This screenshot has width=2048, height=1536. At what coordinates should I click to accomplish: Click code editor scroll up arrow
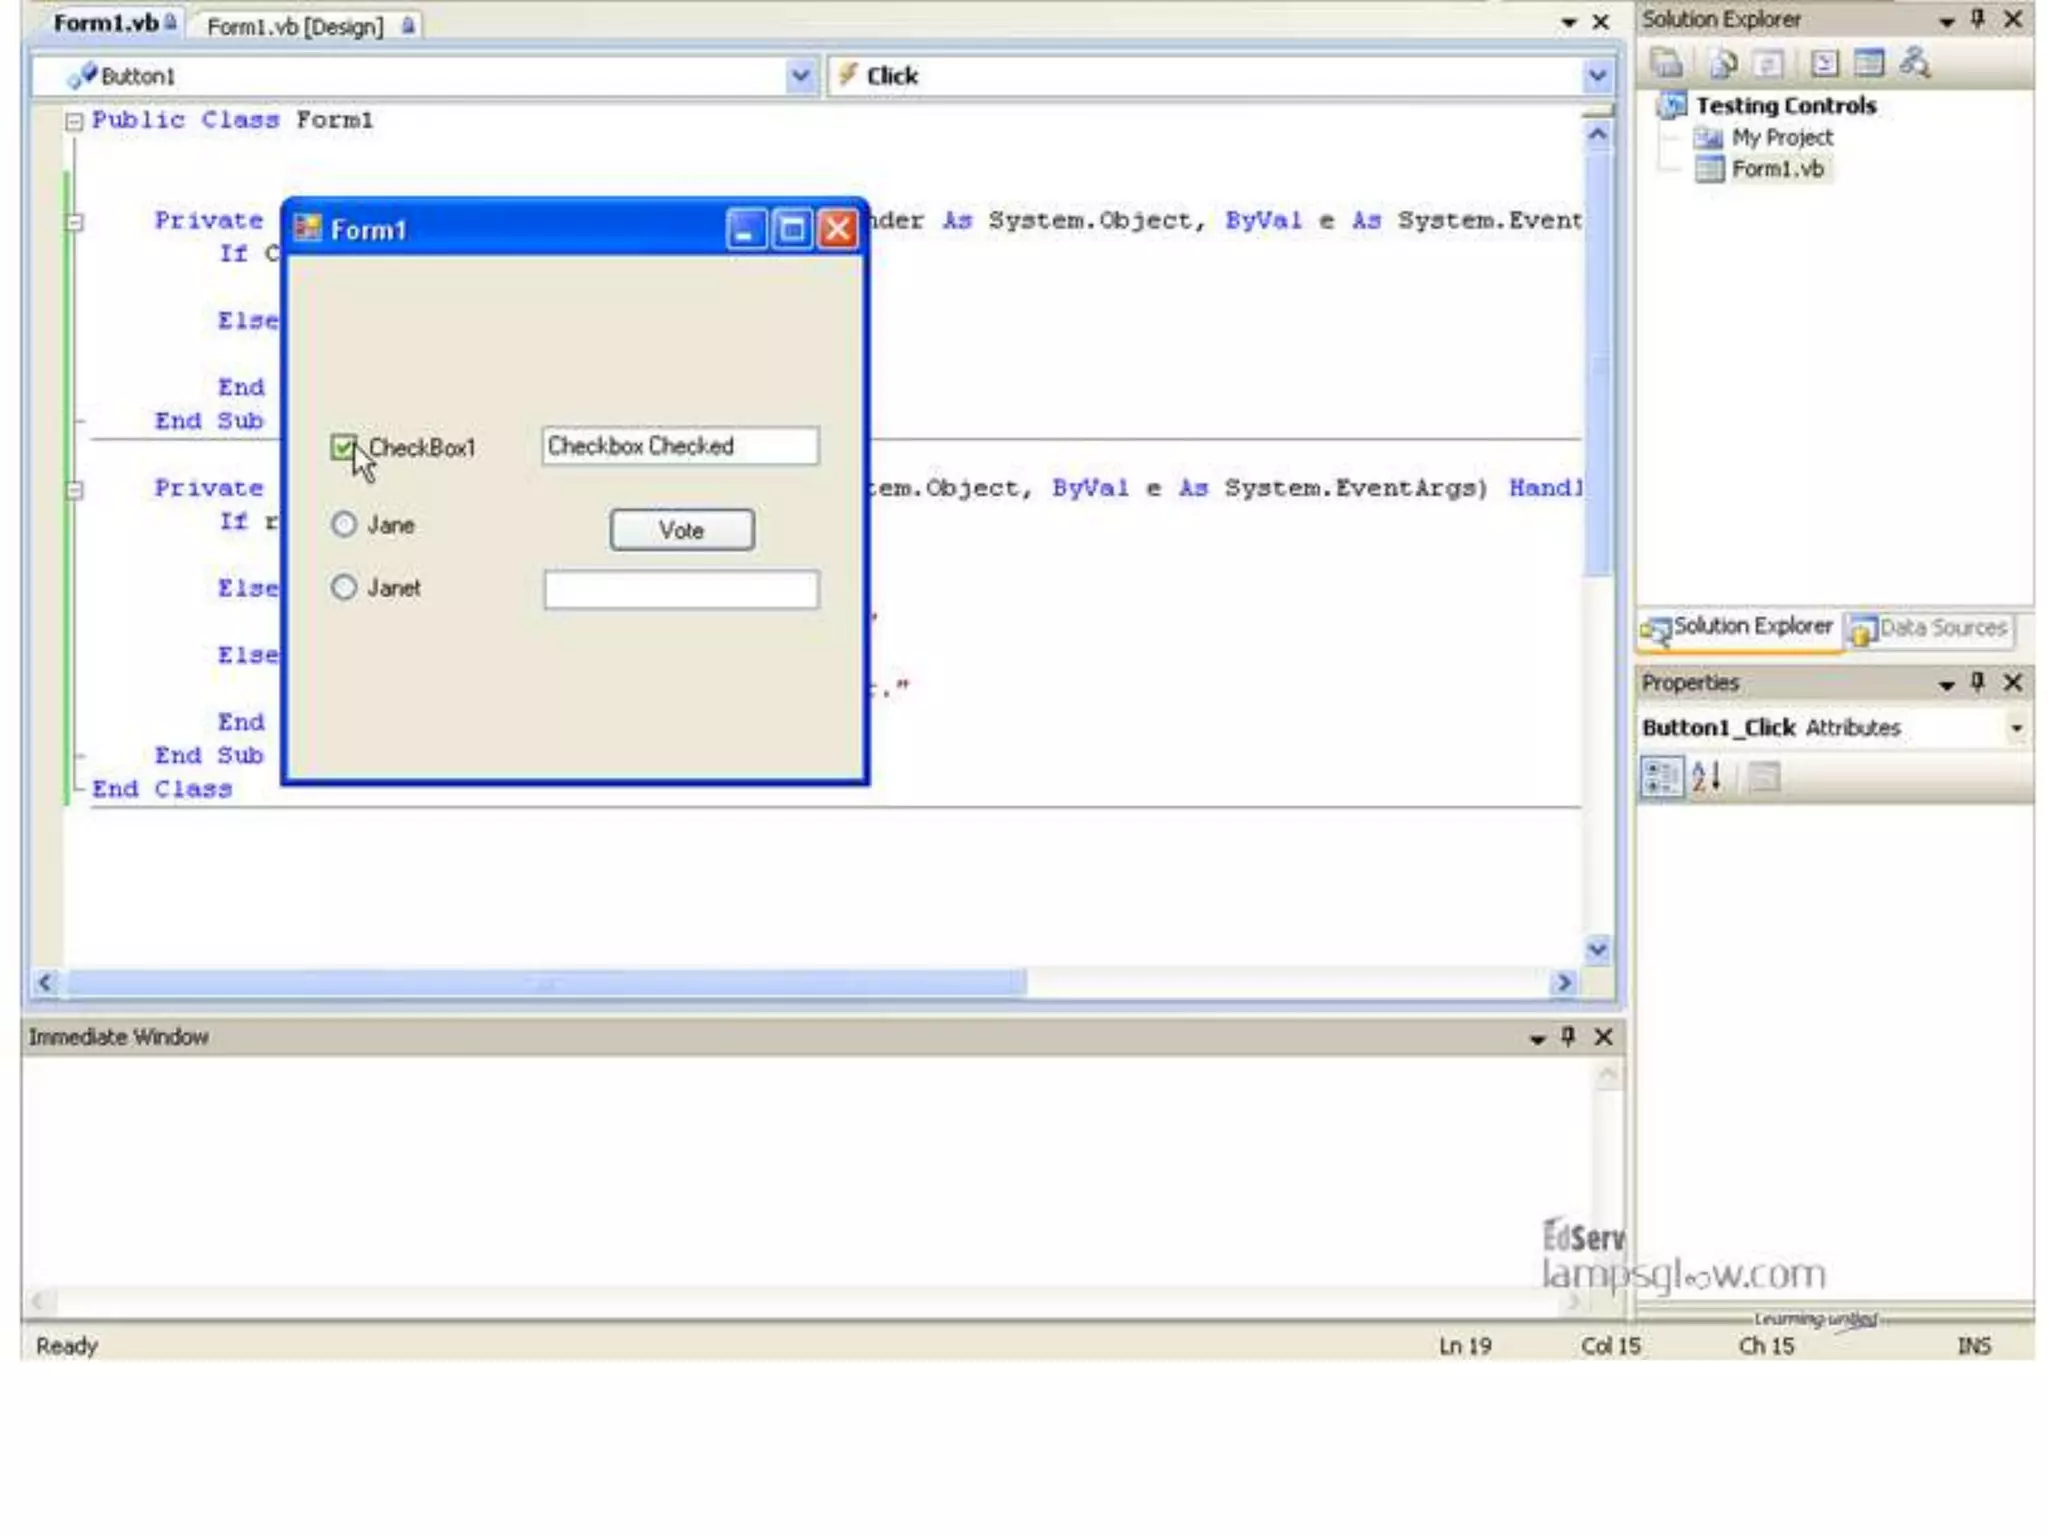(1598, 134)
